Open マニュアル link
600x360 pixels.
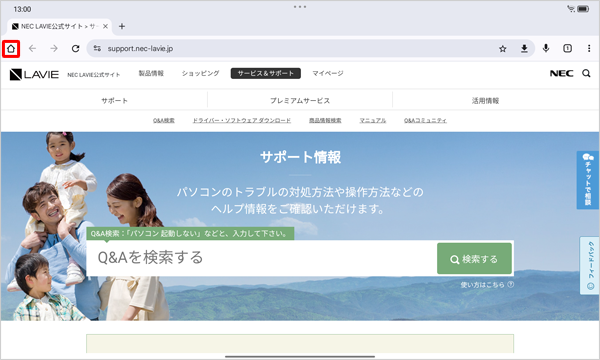(373, 121)
